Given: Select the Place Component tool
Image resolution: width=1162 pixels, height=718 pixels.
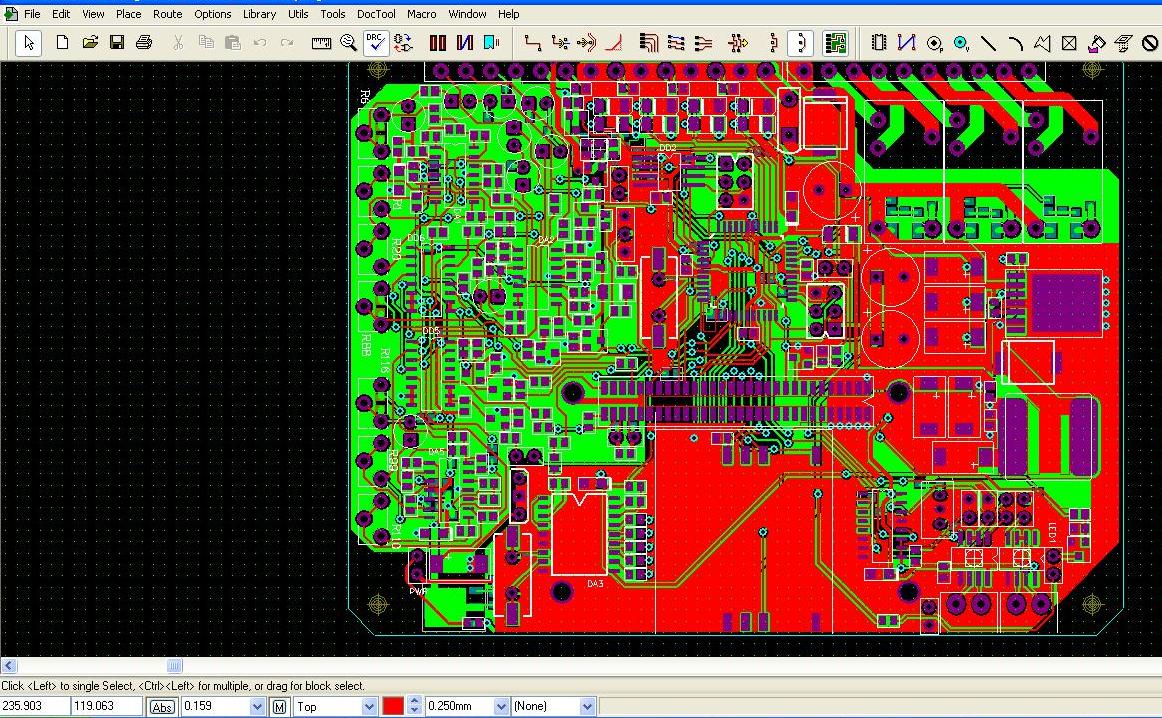Looking at the screenshot, I should point(878,43).
